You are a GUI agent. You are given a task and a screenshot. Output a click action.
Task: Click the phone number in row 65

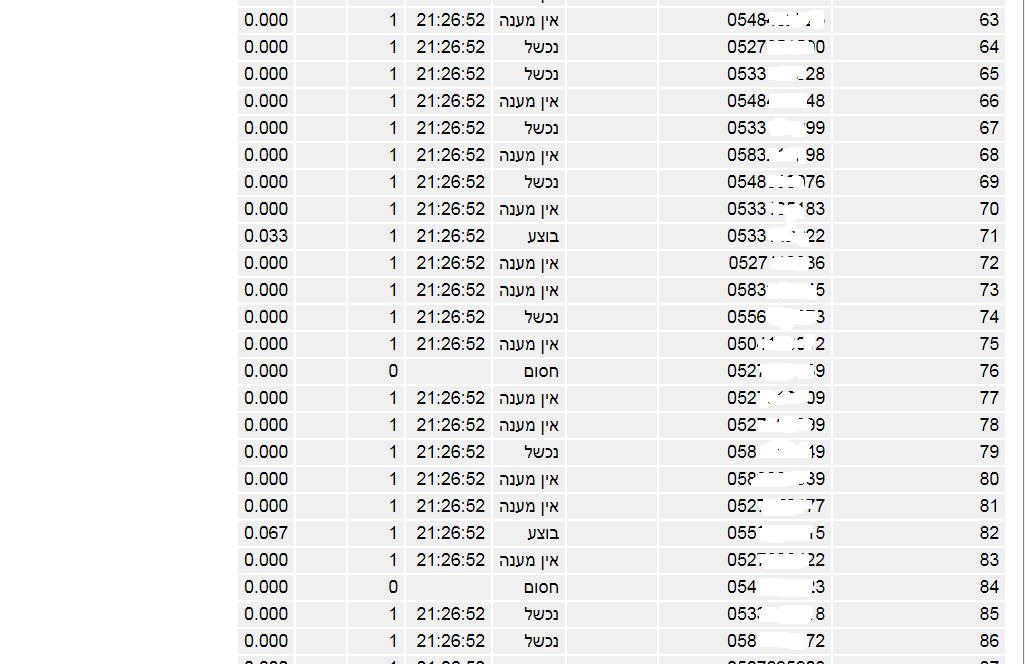776,74
